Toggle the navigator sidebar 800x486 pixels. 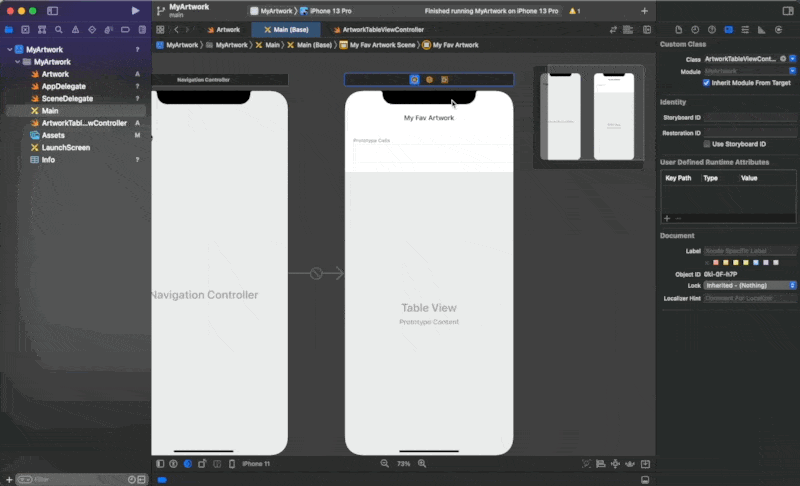53,11
